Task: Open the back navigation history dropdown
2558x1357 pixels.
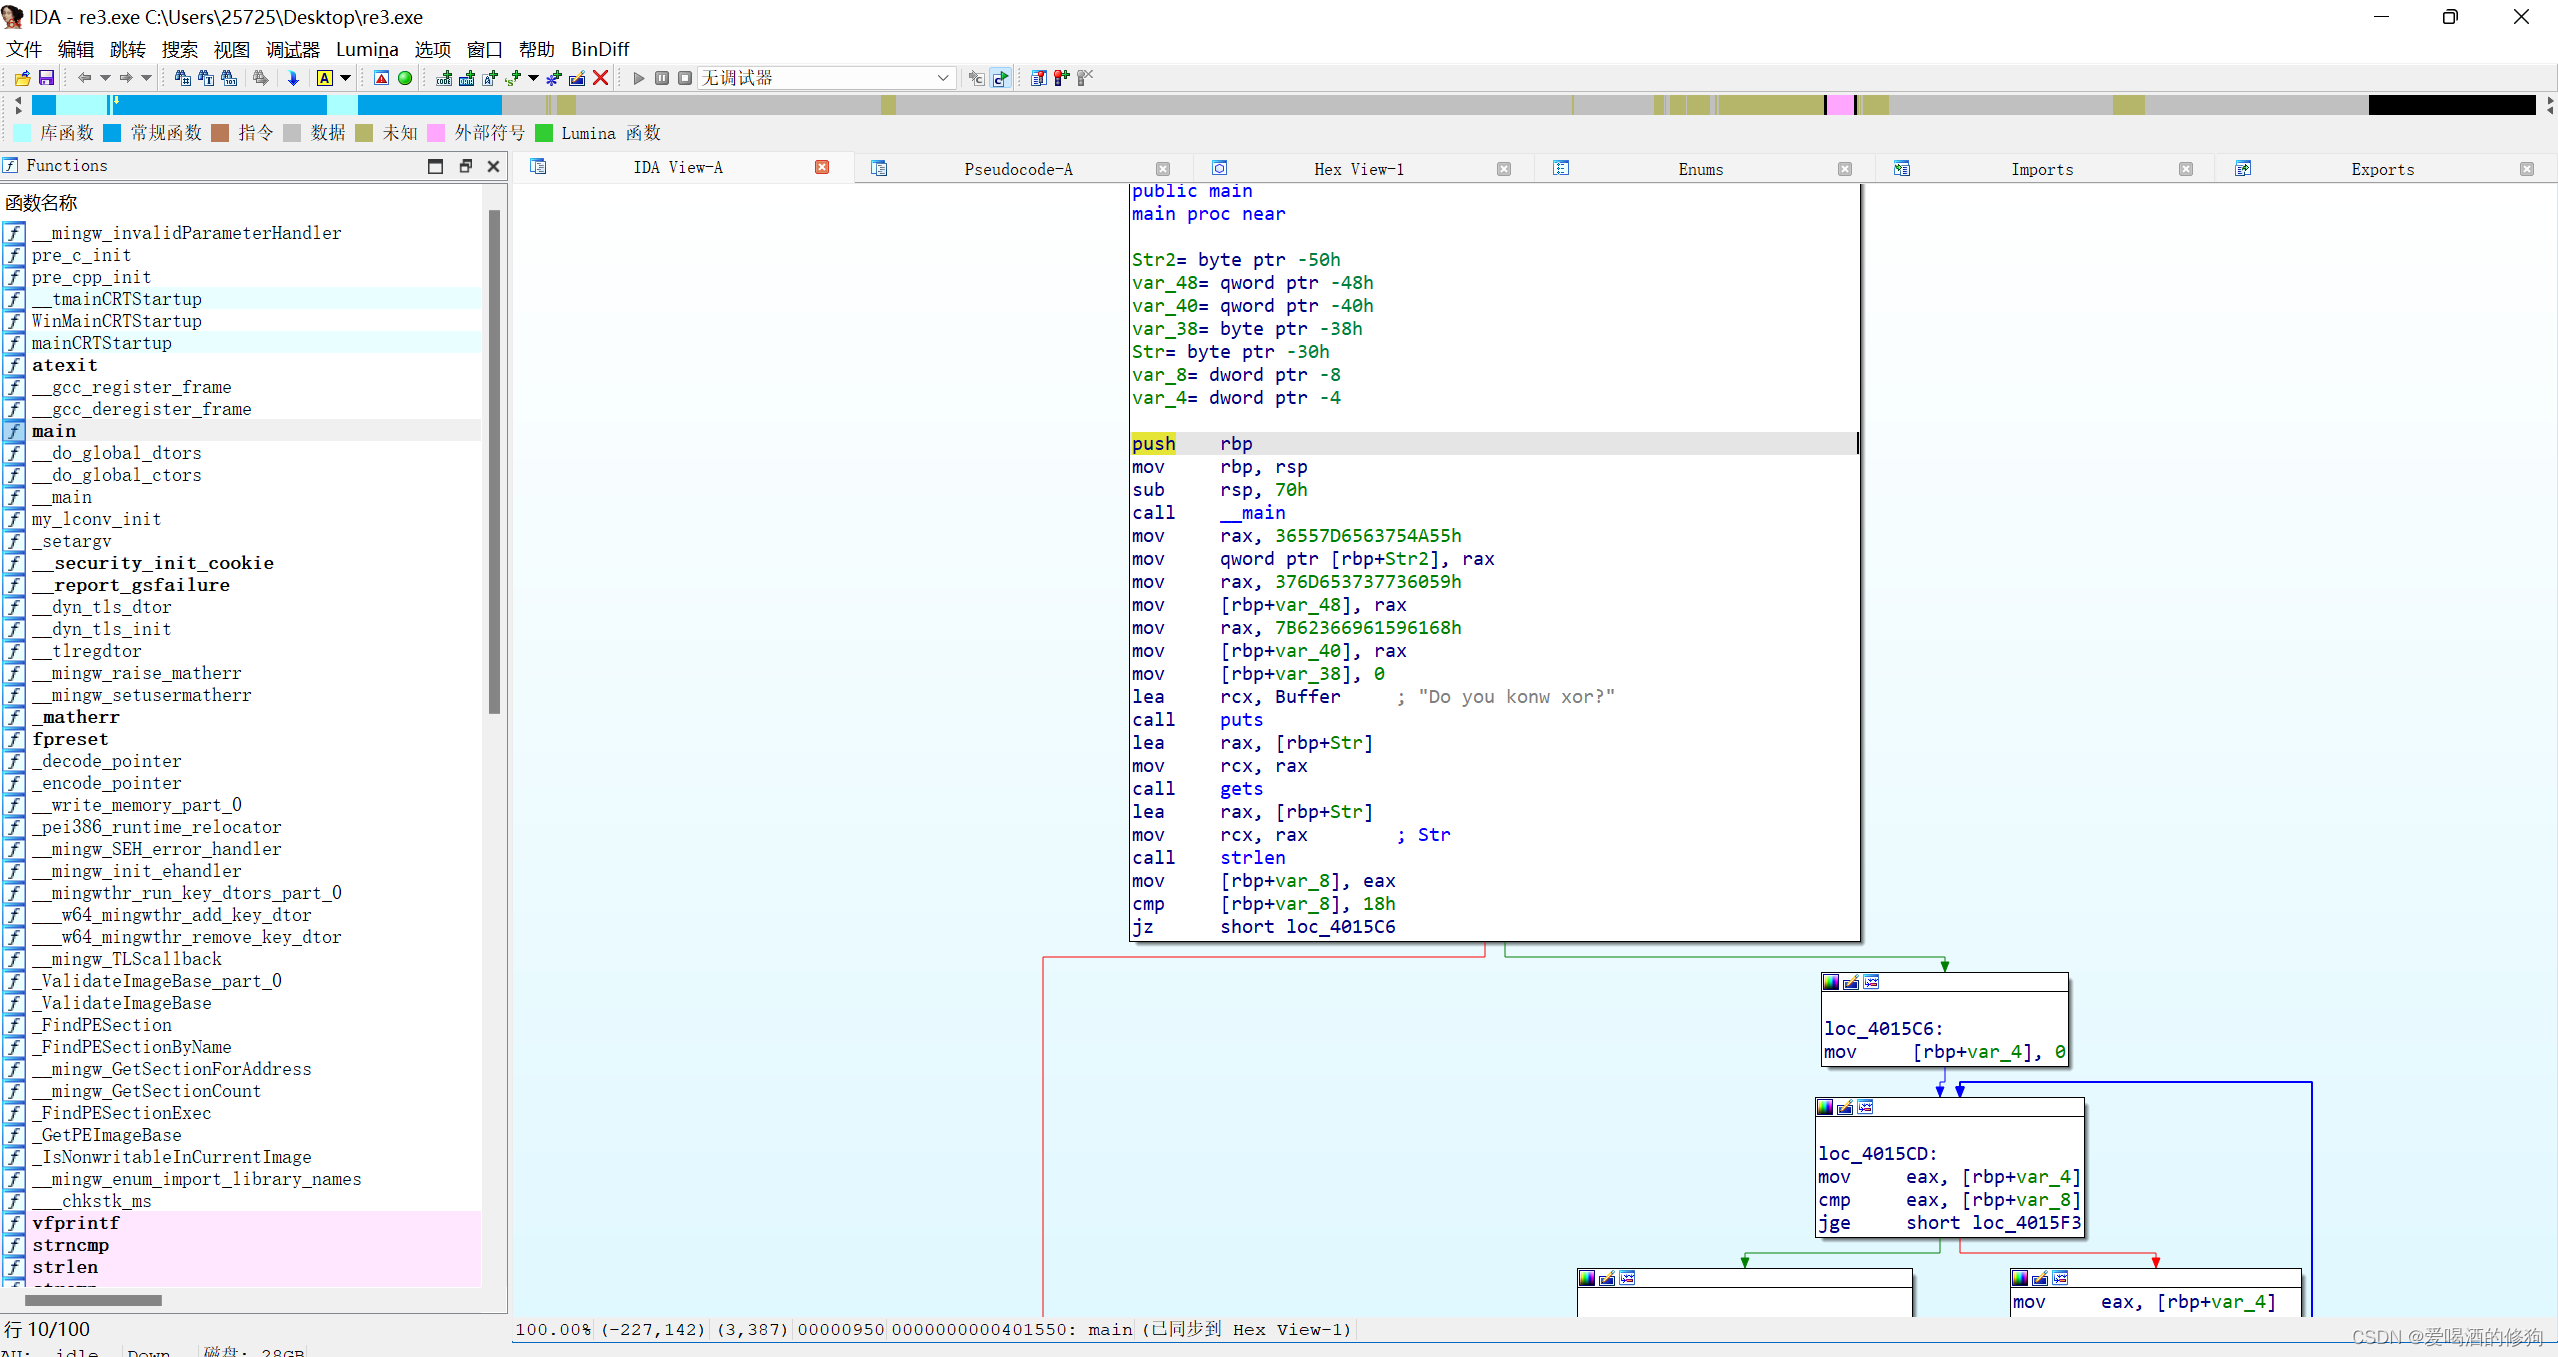Action: [105, 78]
